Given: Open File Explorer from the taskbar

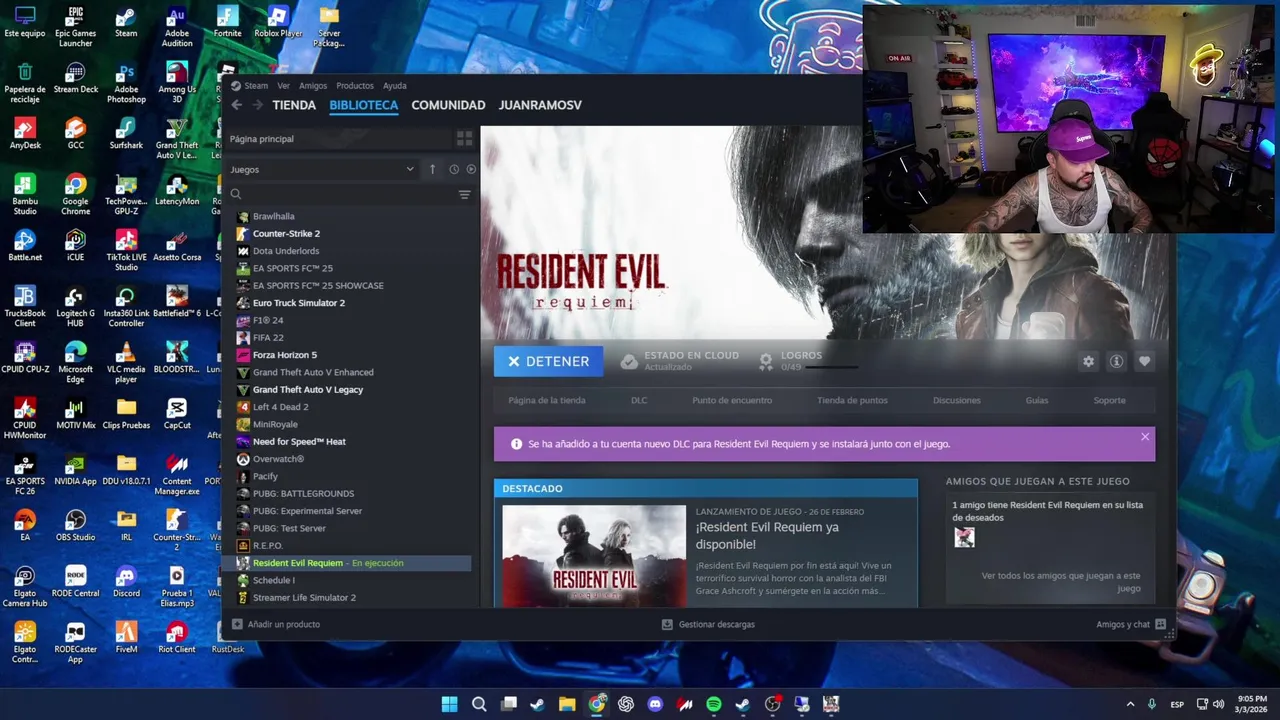Looking at the screenshot, I should coord(567,704).
